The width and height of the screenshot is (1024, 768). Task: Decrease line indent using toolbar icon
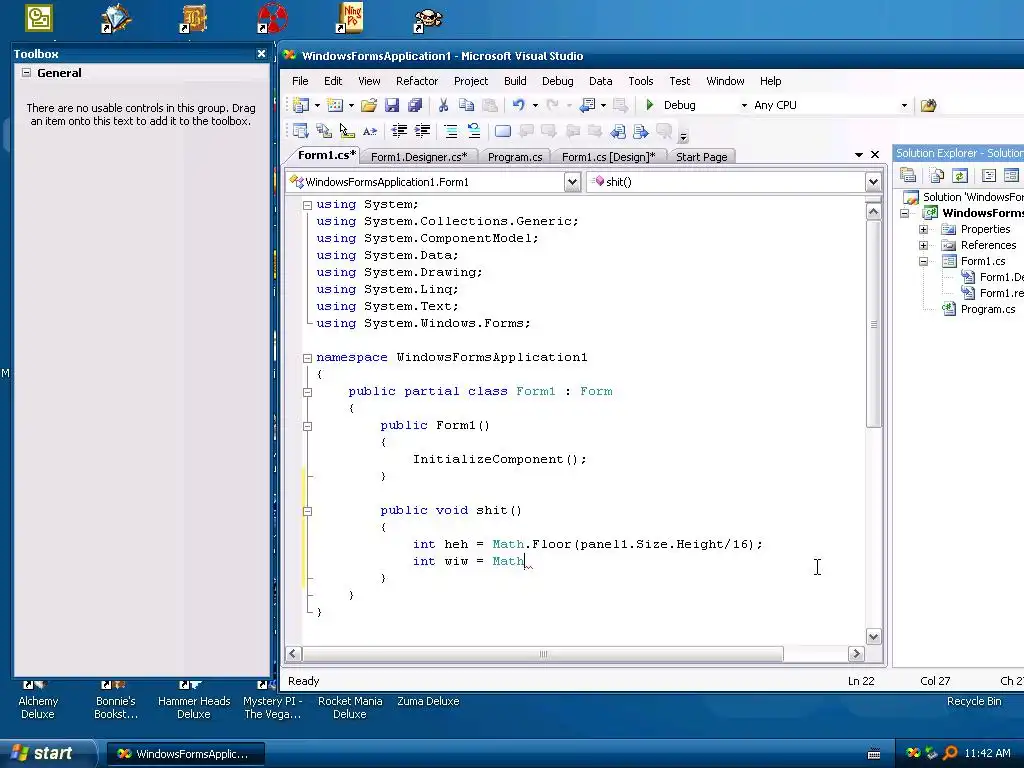399,131
